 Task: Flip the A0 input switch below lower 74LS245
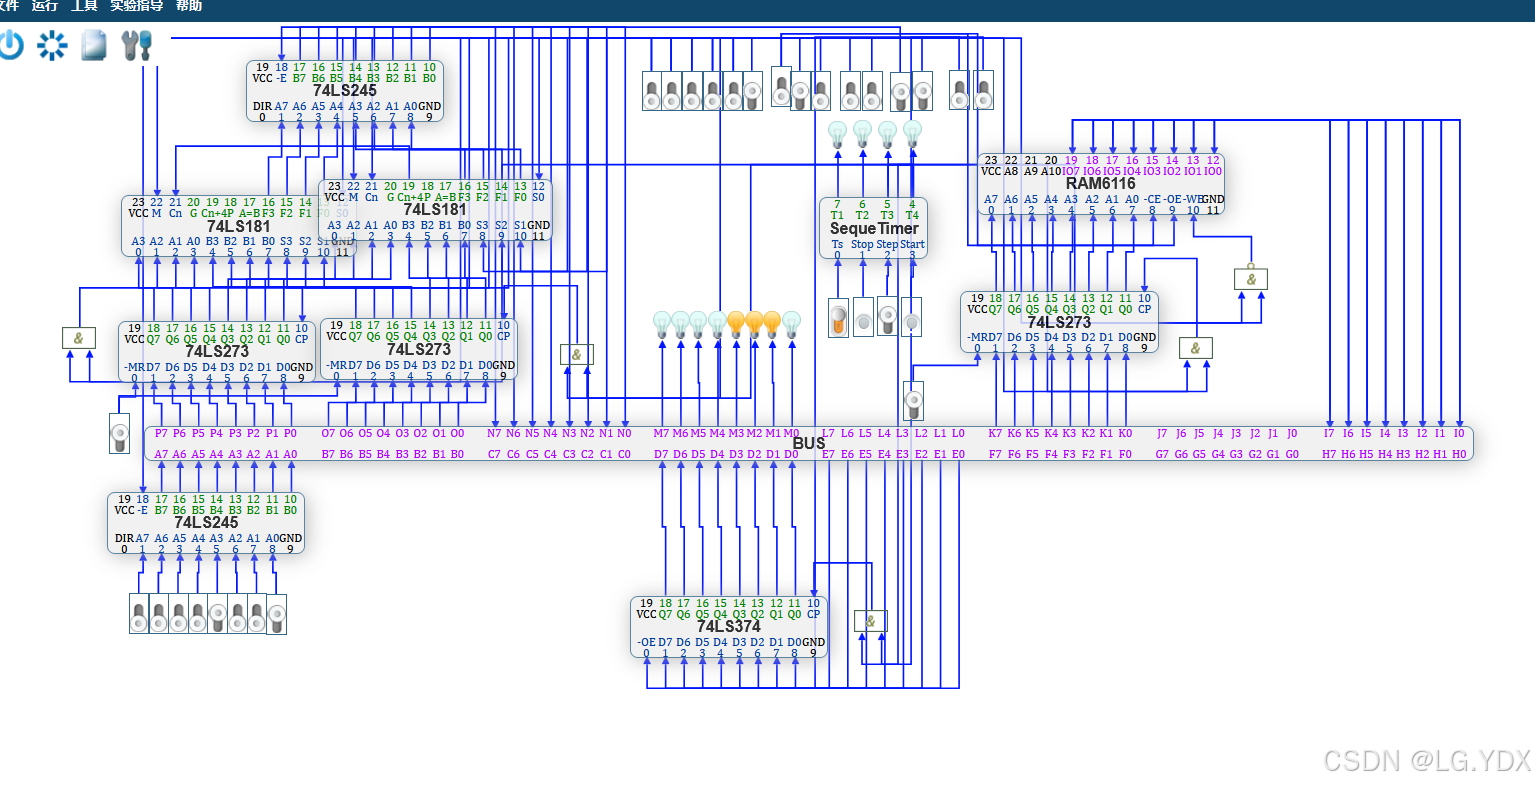tap(276, 614)
